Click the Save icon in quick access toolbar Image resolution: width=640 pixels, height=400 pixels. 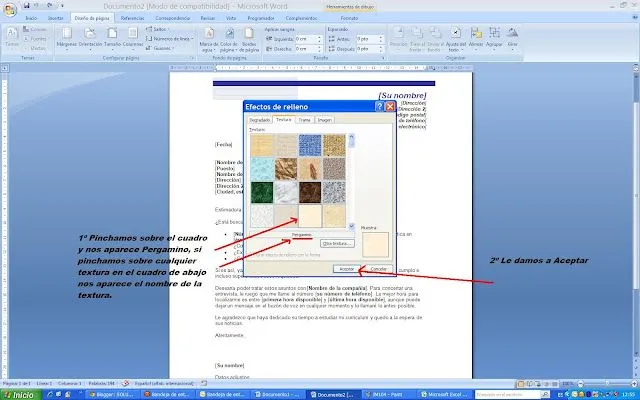(x=27, y=5)
